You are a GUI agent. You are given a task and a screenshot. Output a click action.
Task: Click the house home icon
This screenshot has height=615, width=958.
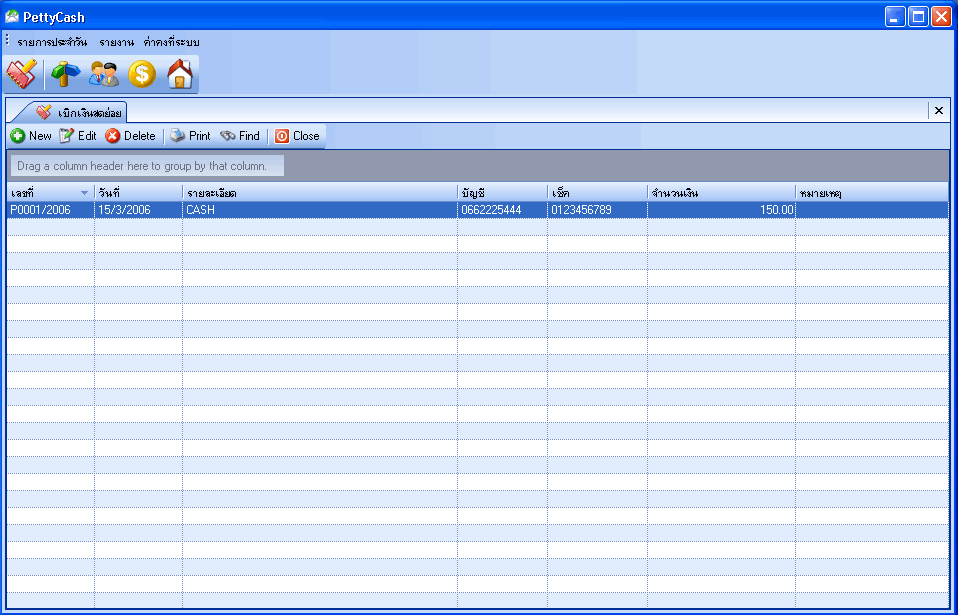click(180, 75)
